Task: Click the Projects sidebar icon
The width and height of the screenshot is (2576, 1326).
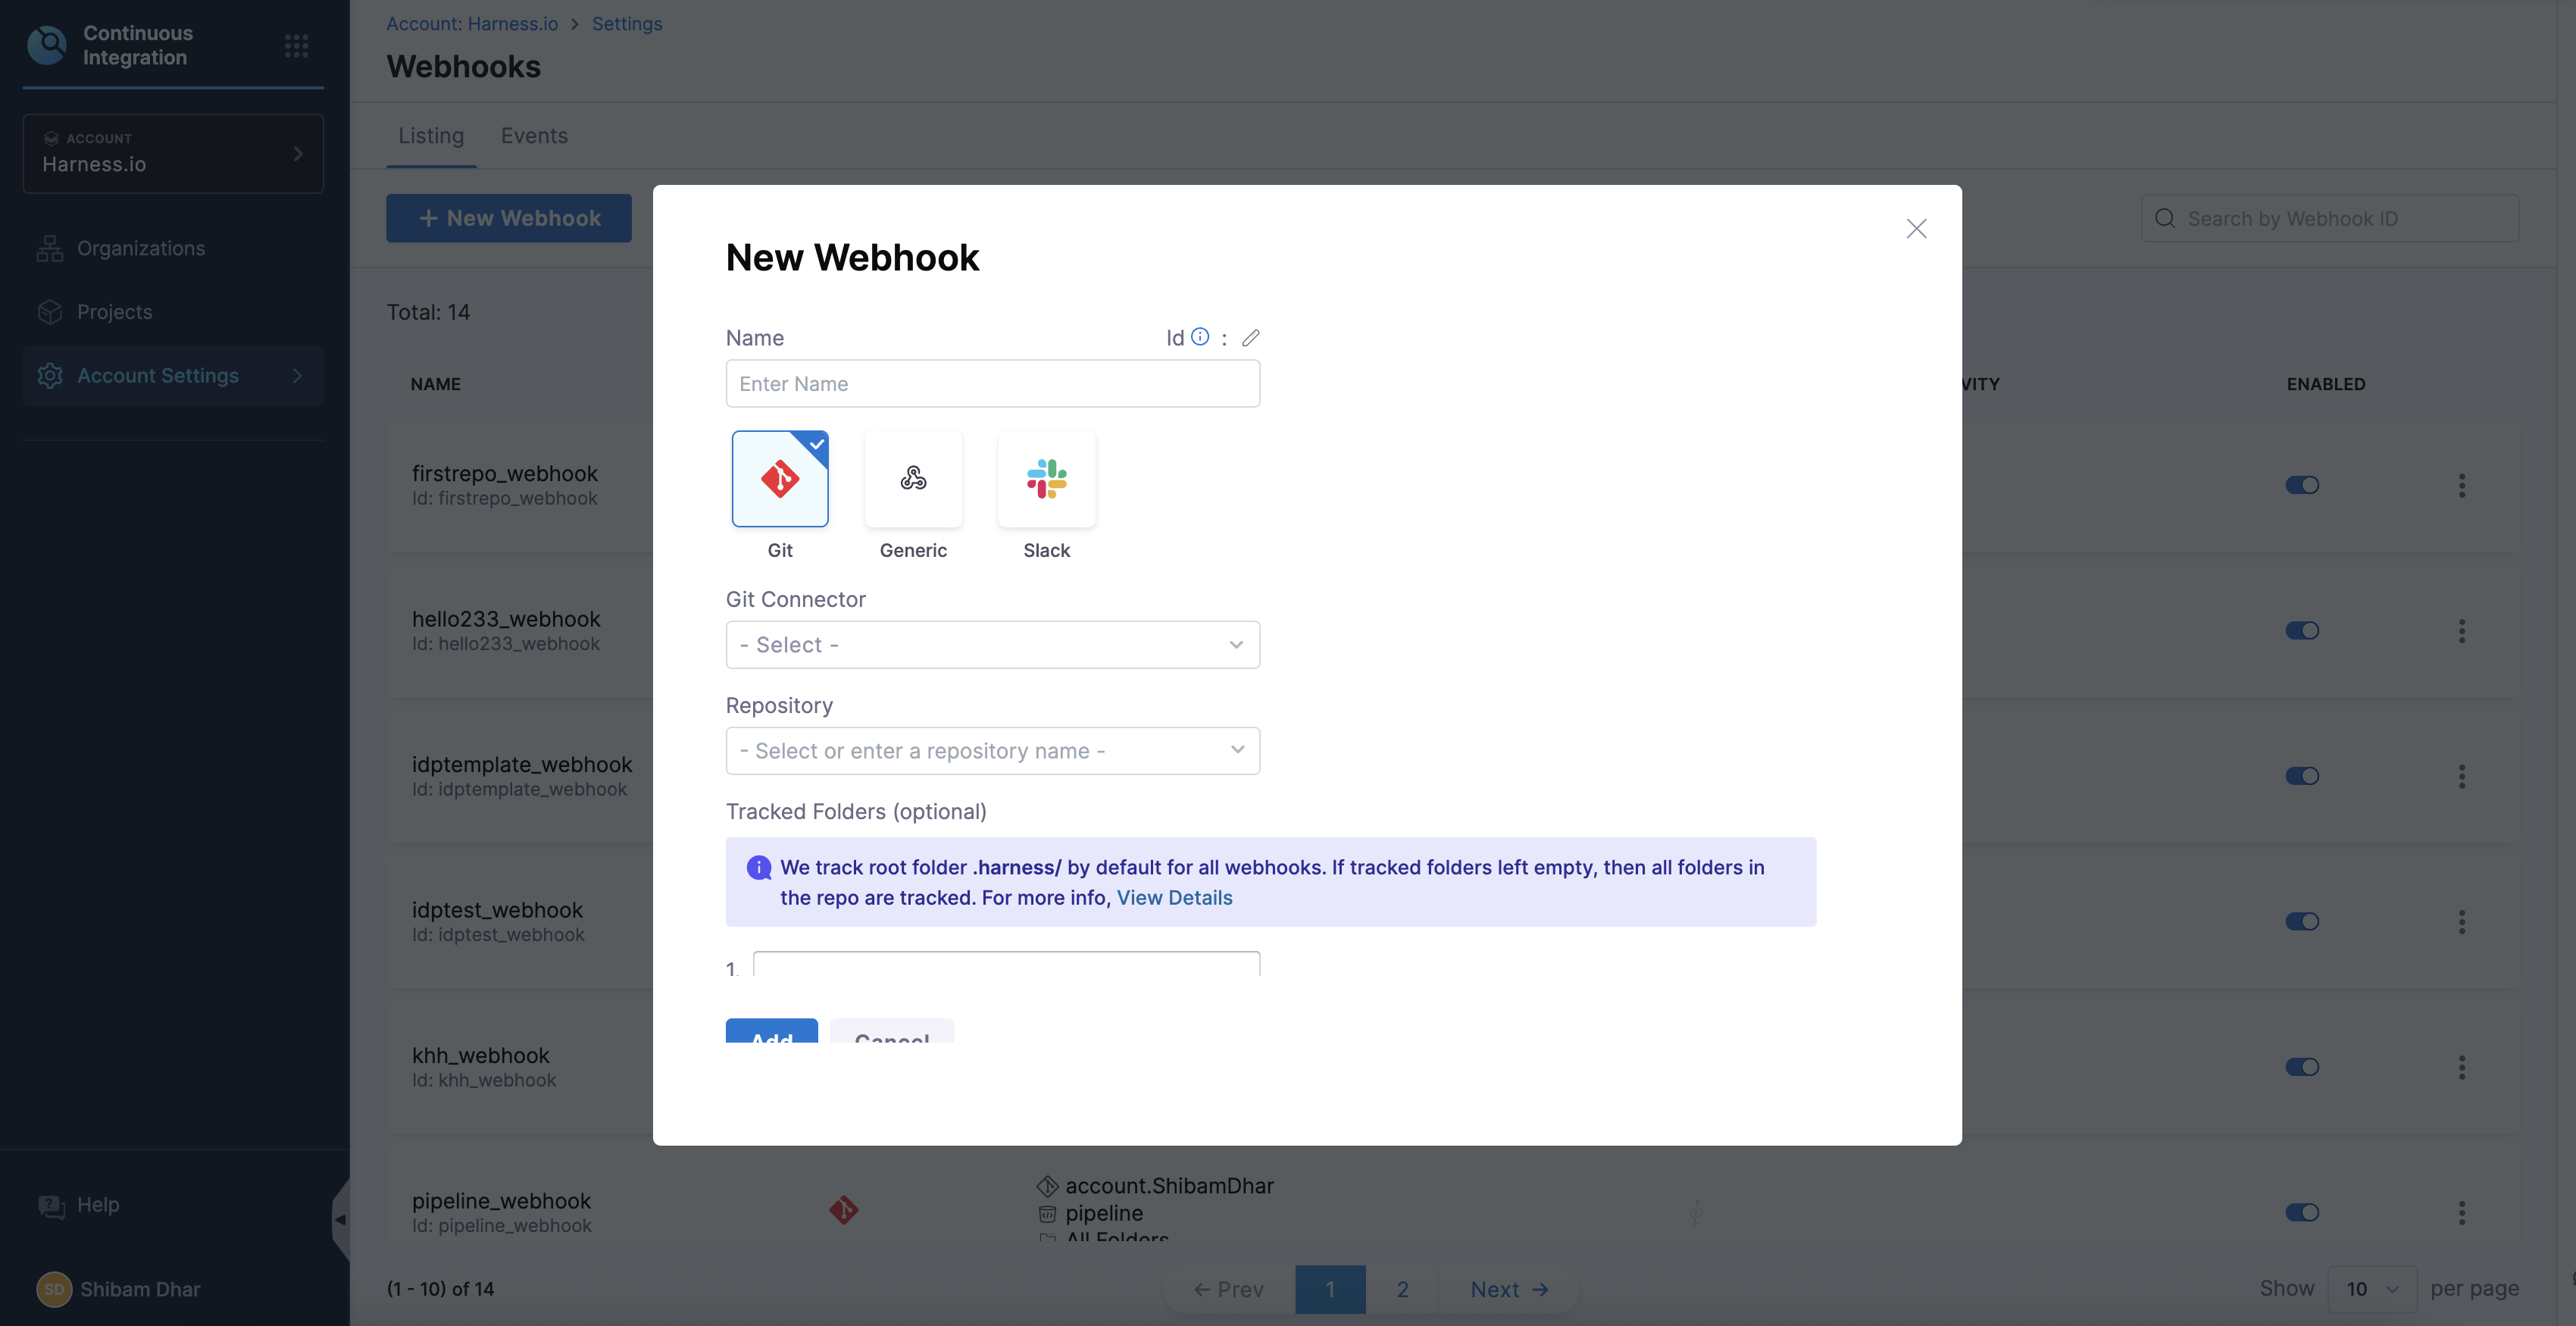Action: tap(50, 311)
